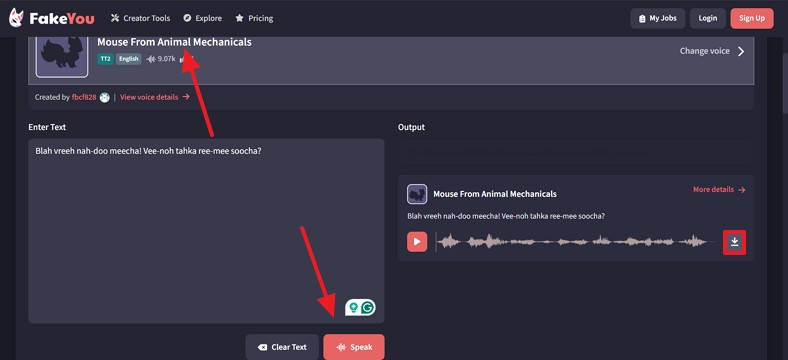Click the Speak button
This screenshot has height=360, width=788.
[354, 347]
